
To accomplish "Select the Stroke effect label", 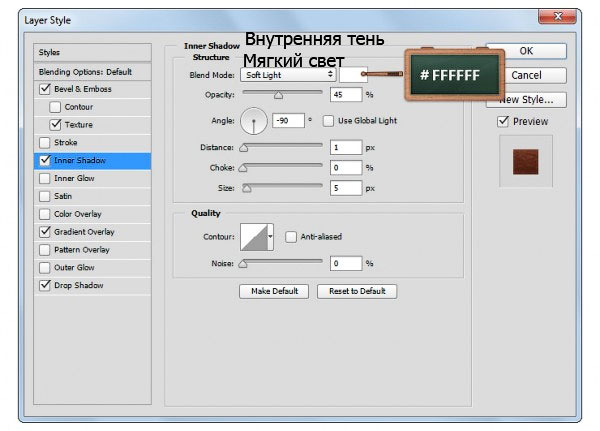I will coord(65,142).
